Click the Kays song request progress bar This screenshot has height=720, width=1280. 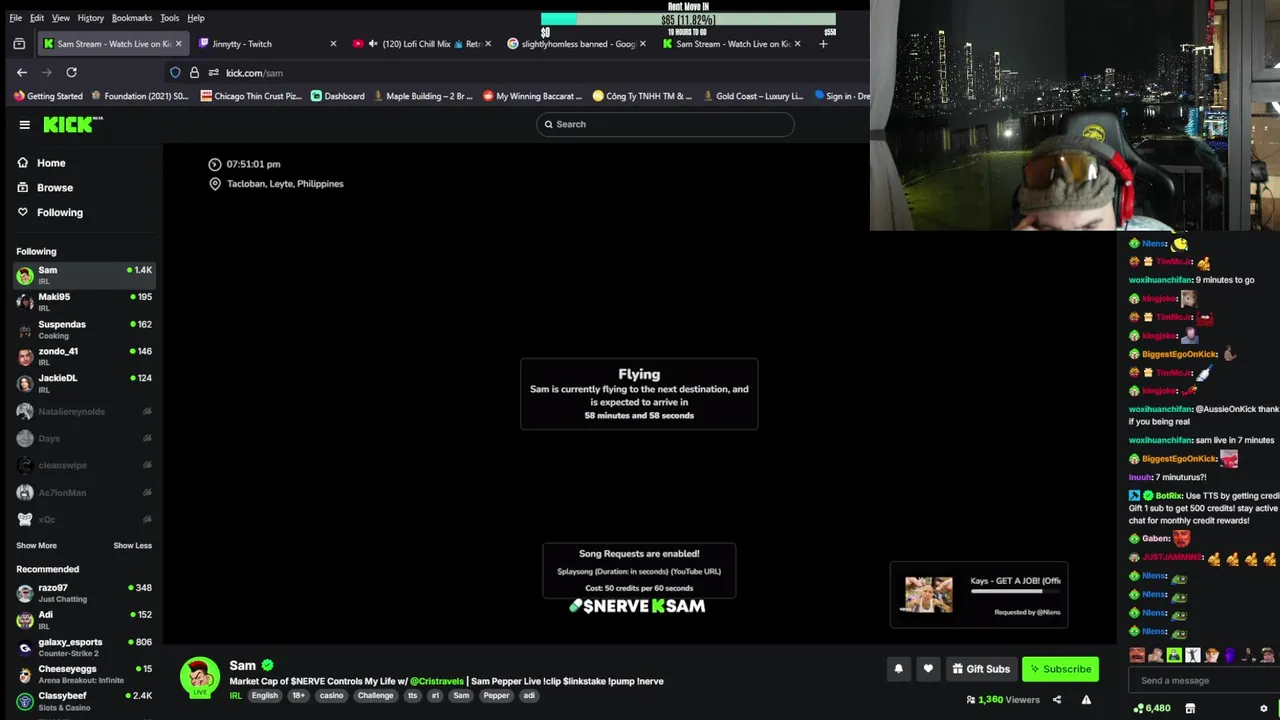click(1015, 591)
